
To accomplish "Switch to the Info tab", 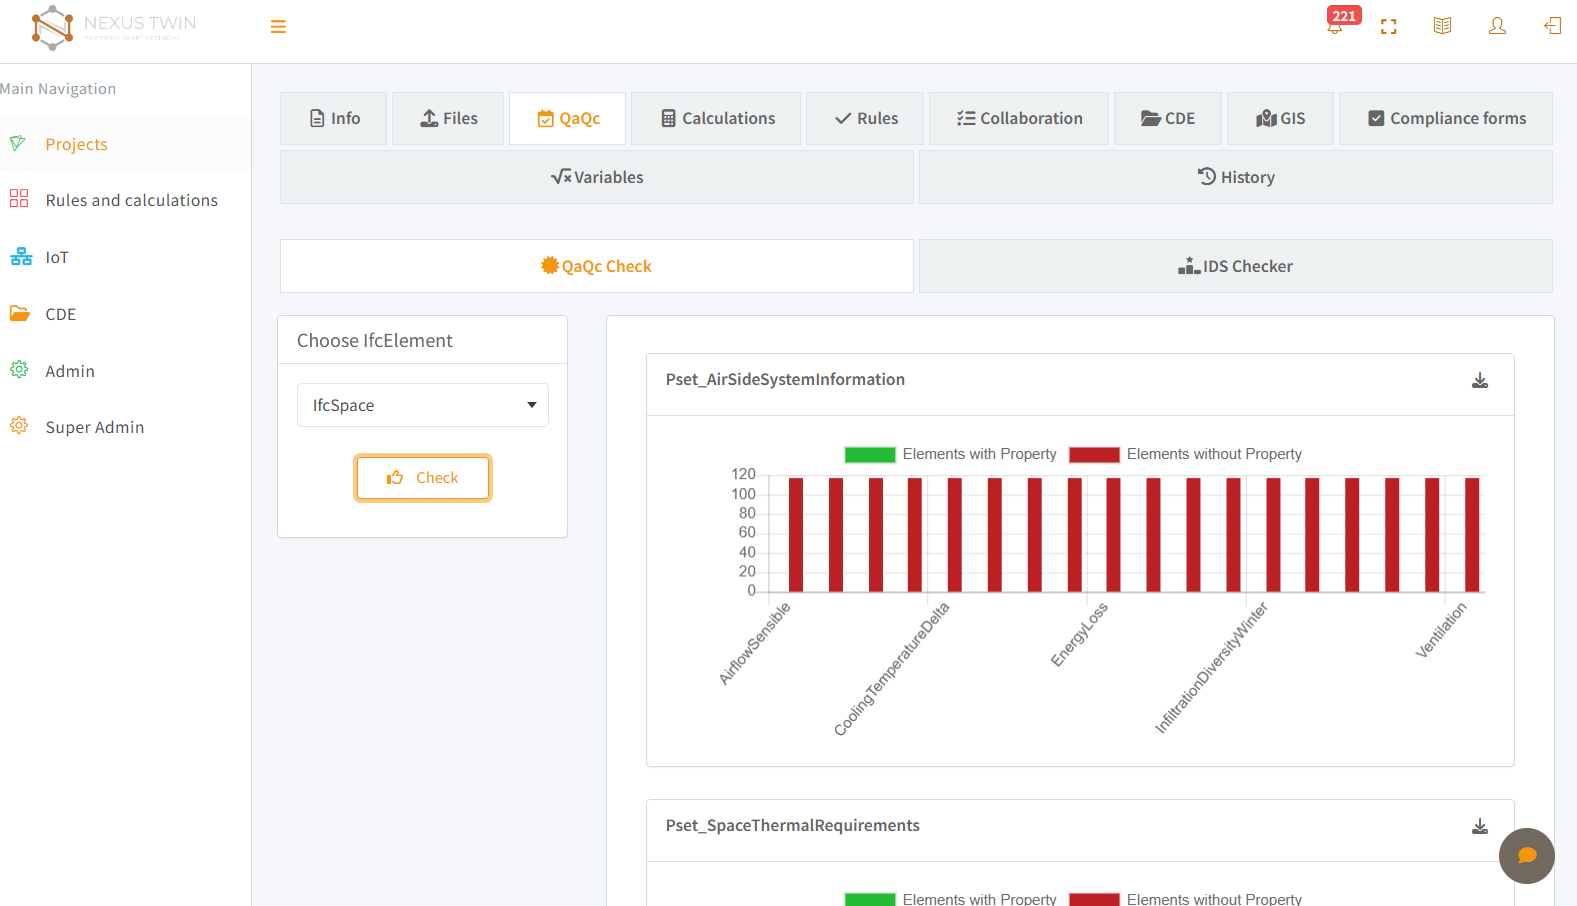I will point(334,119).
